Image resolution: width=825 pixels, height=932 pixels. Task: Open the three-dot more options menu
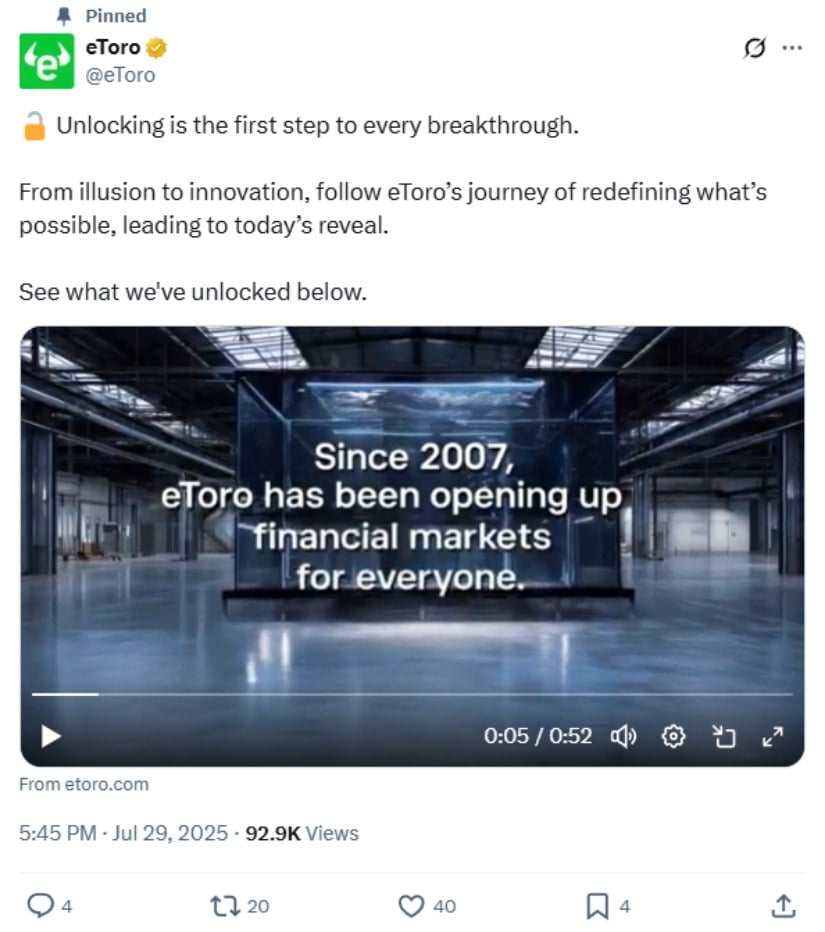[x=791, y=48]
